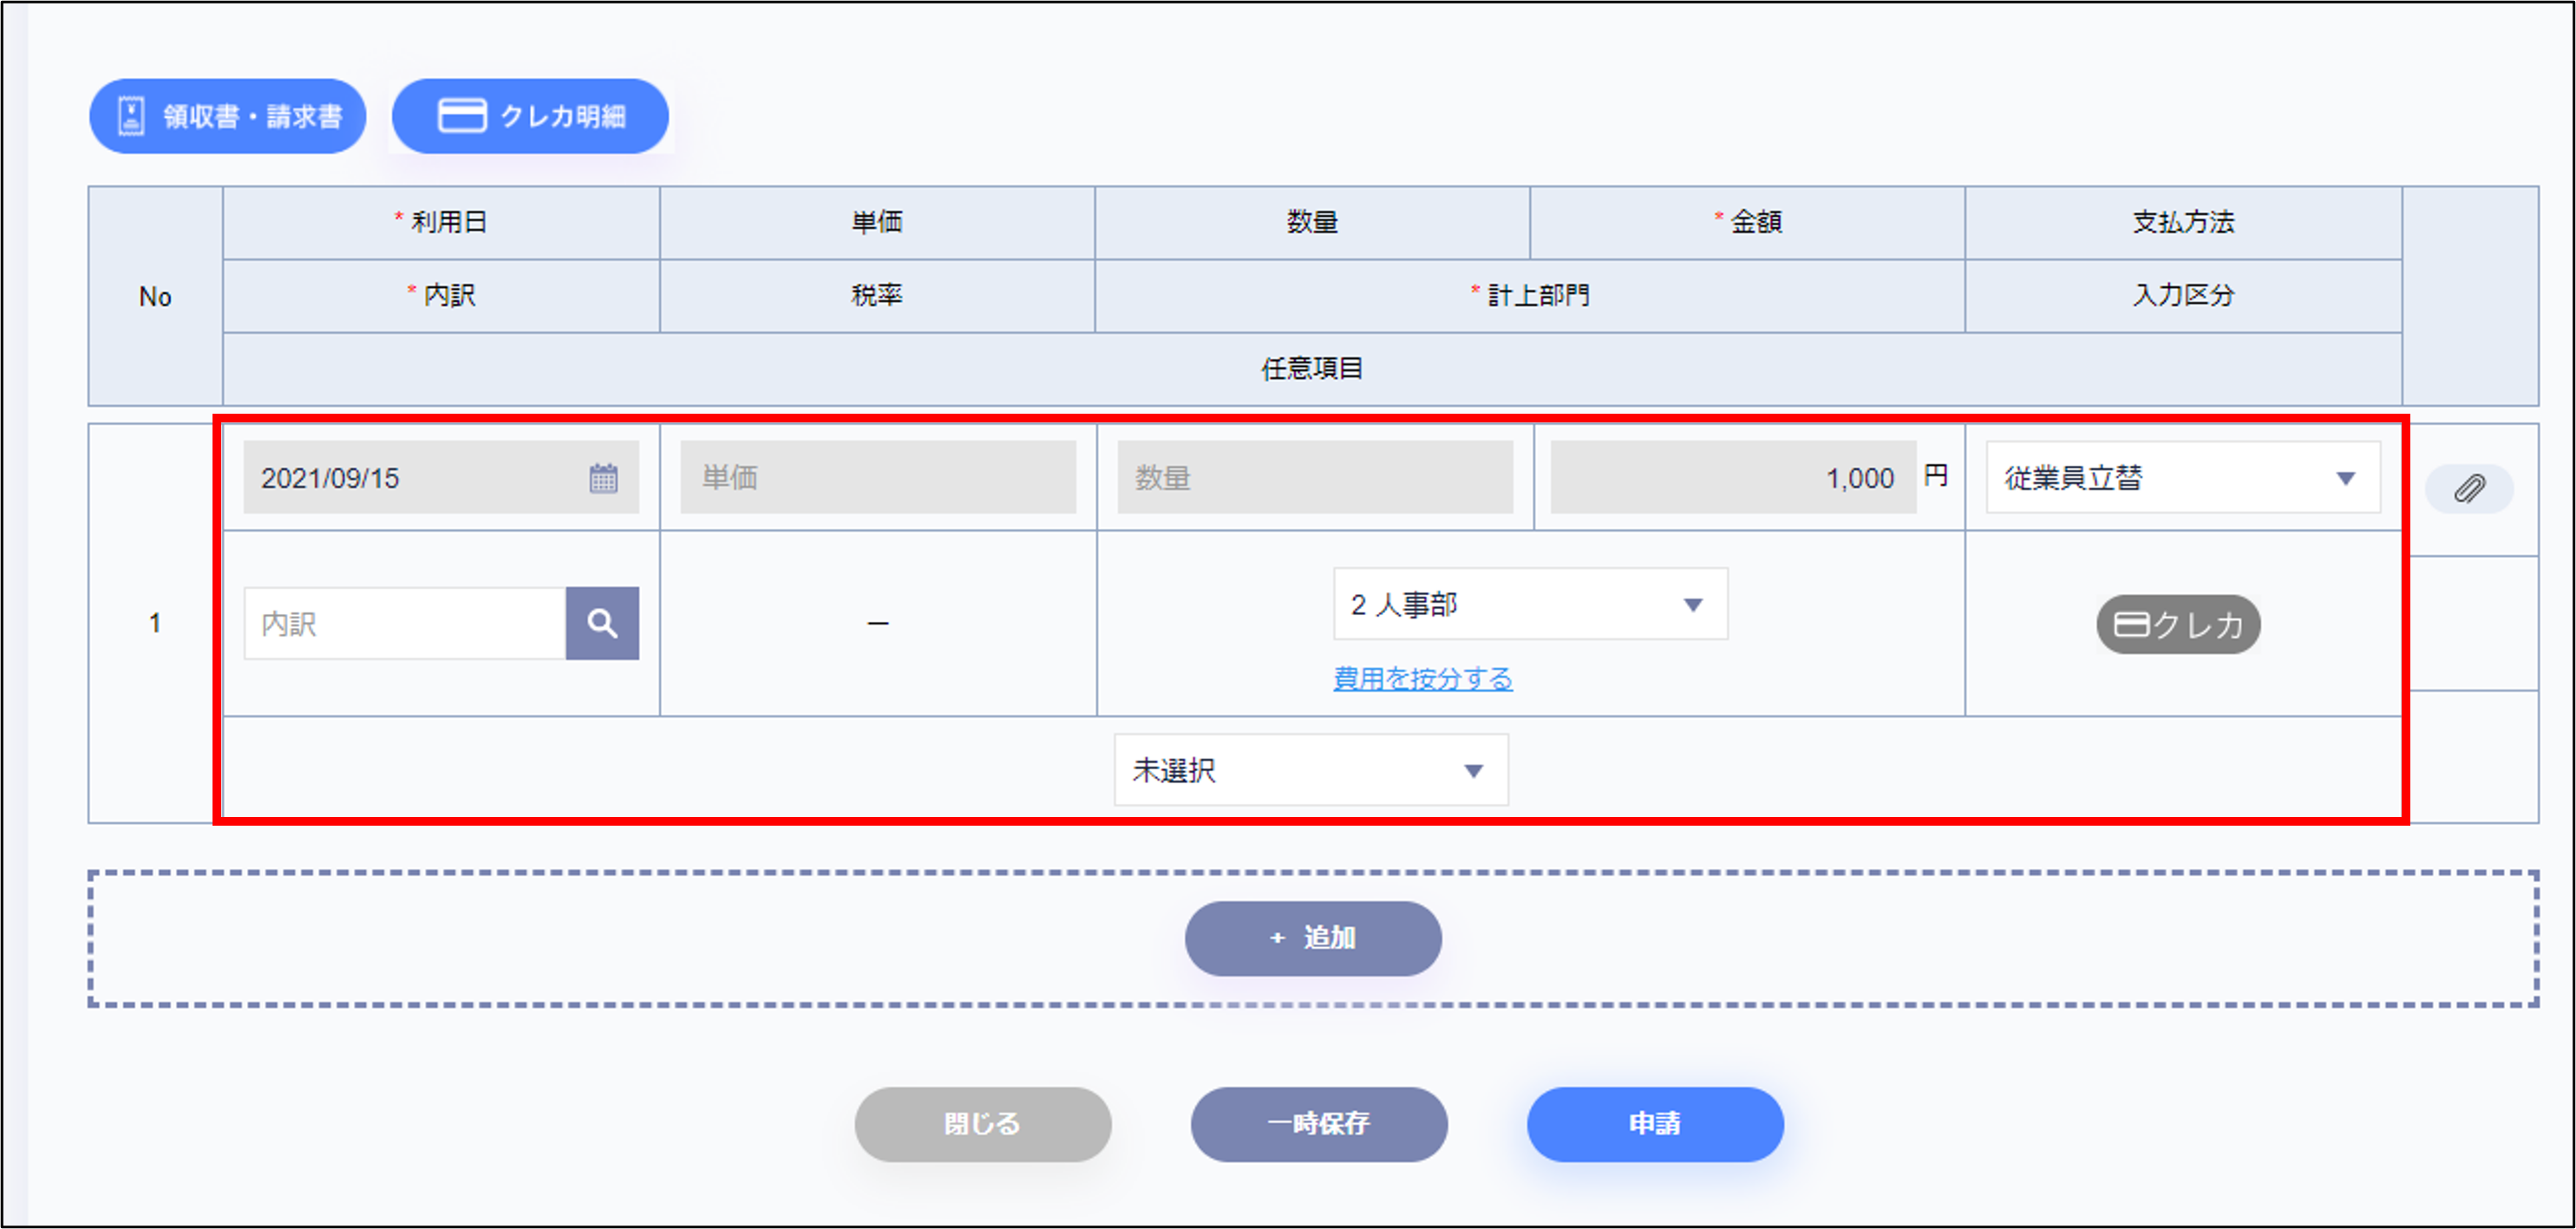Open the 未選択 optional item dropdown
Image resolution: width=2576 pixels, height=1229 pixels.
tap(1310, 770)
